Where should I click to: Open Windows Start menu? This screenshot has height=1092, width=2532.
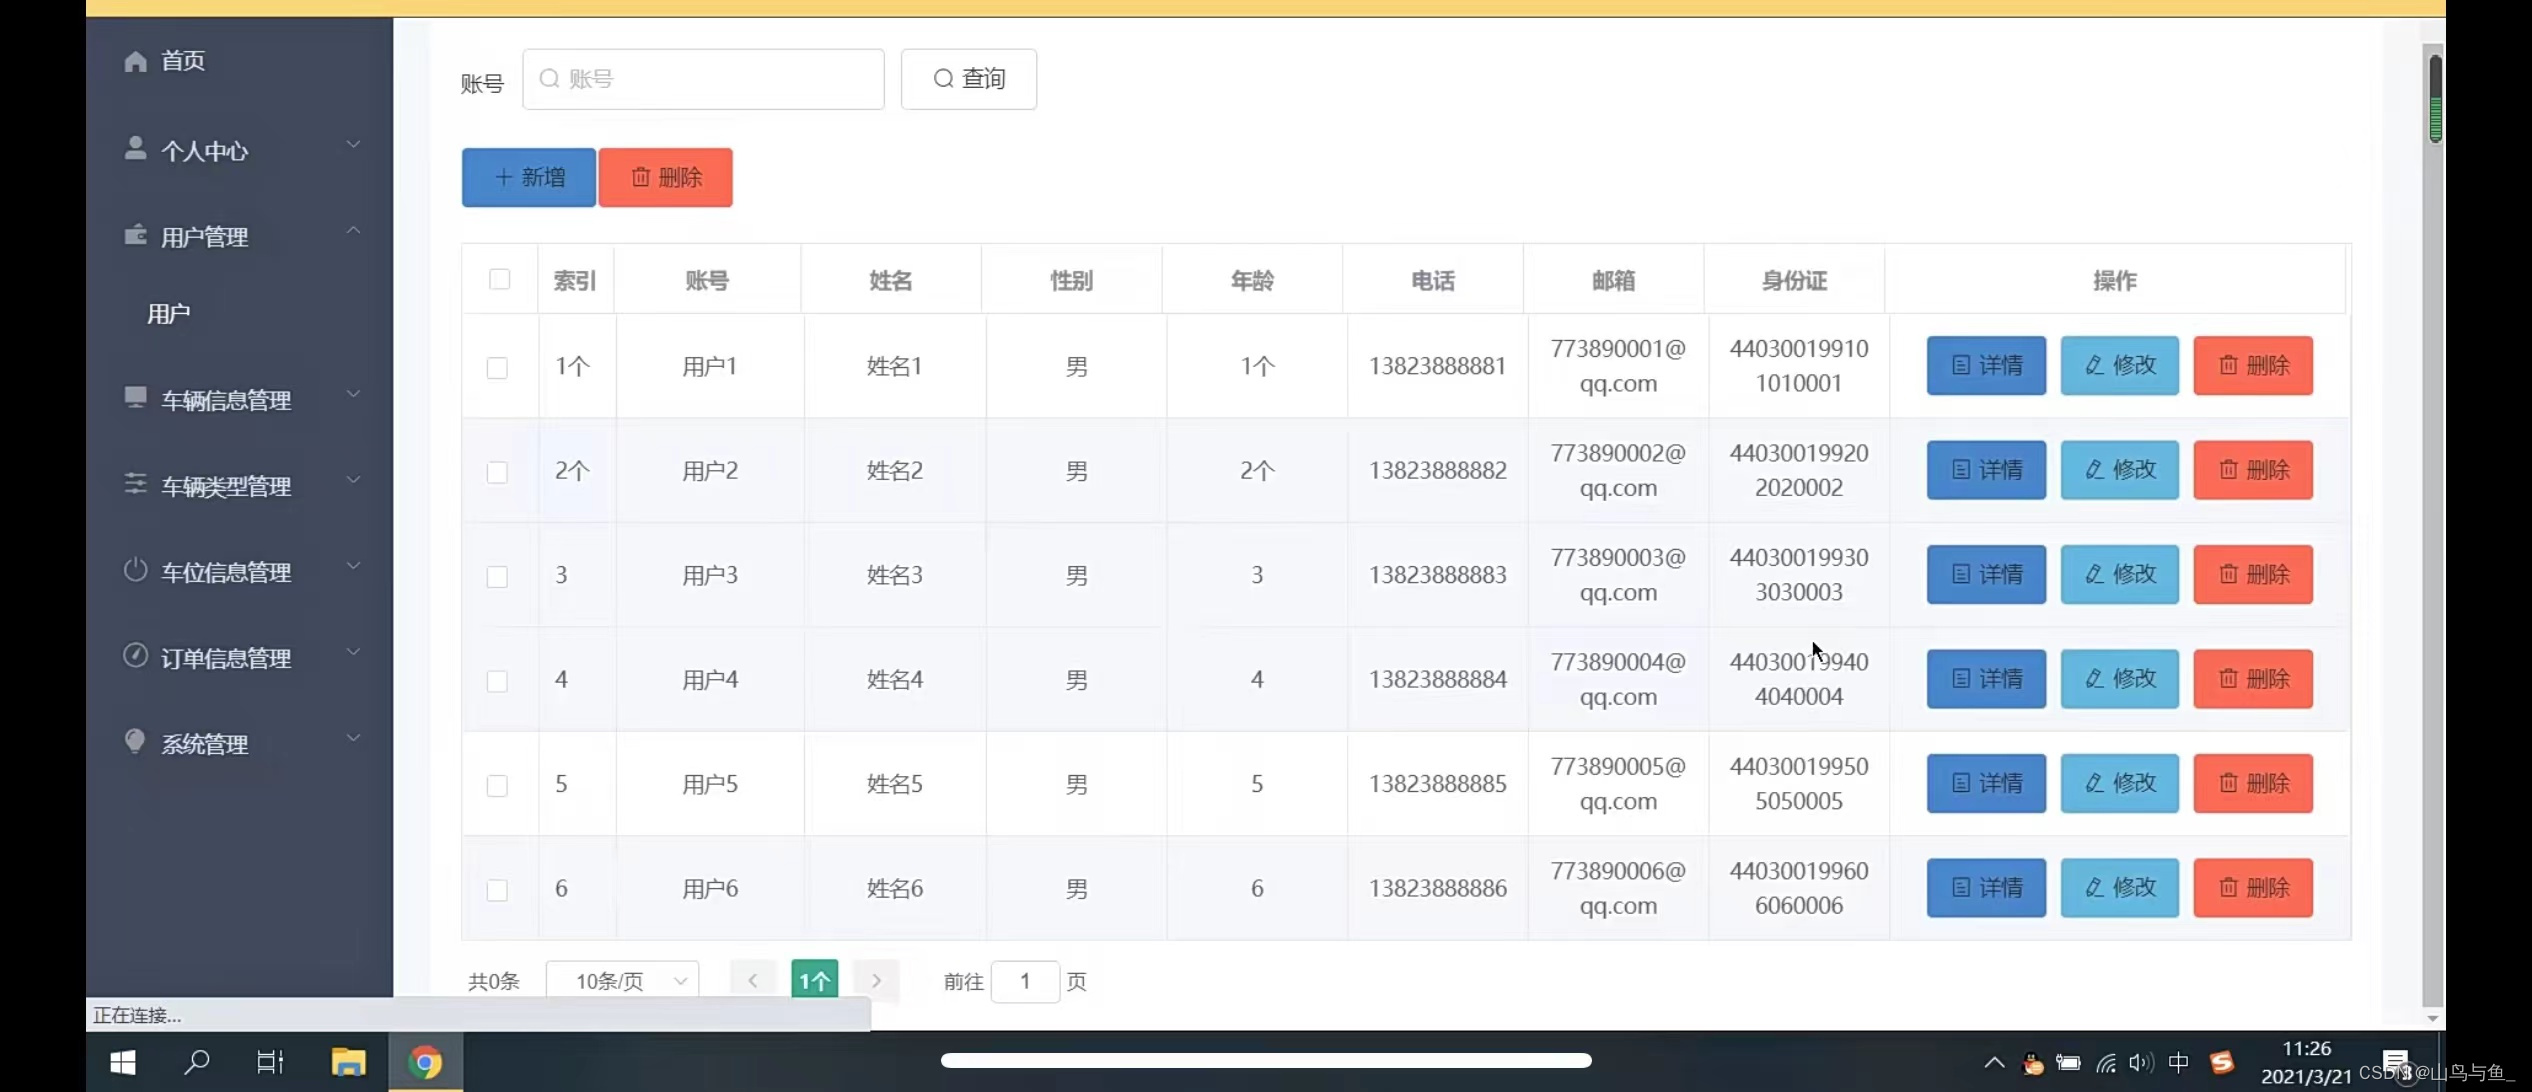coord(123,1062)
